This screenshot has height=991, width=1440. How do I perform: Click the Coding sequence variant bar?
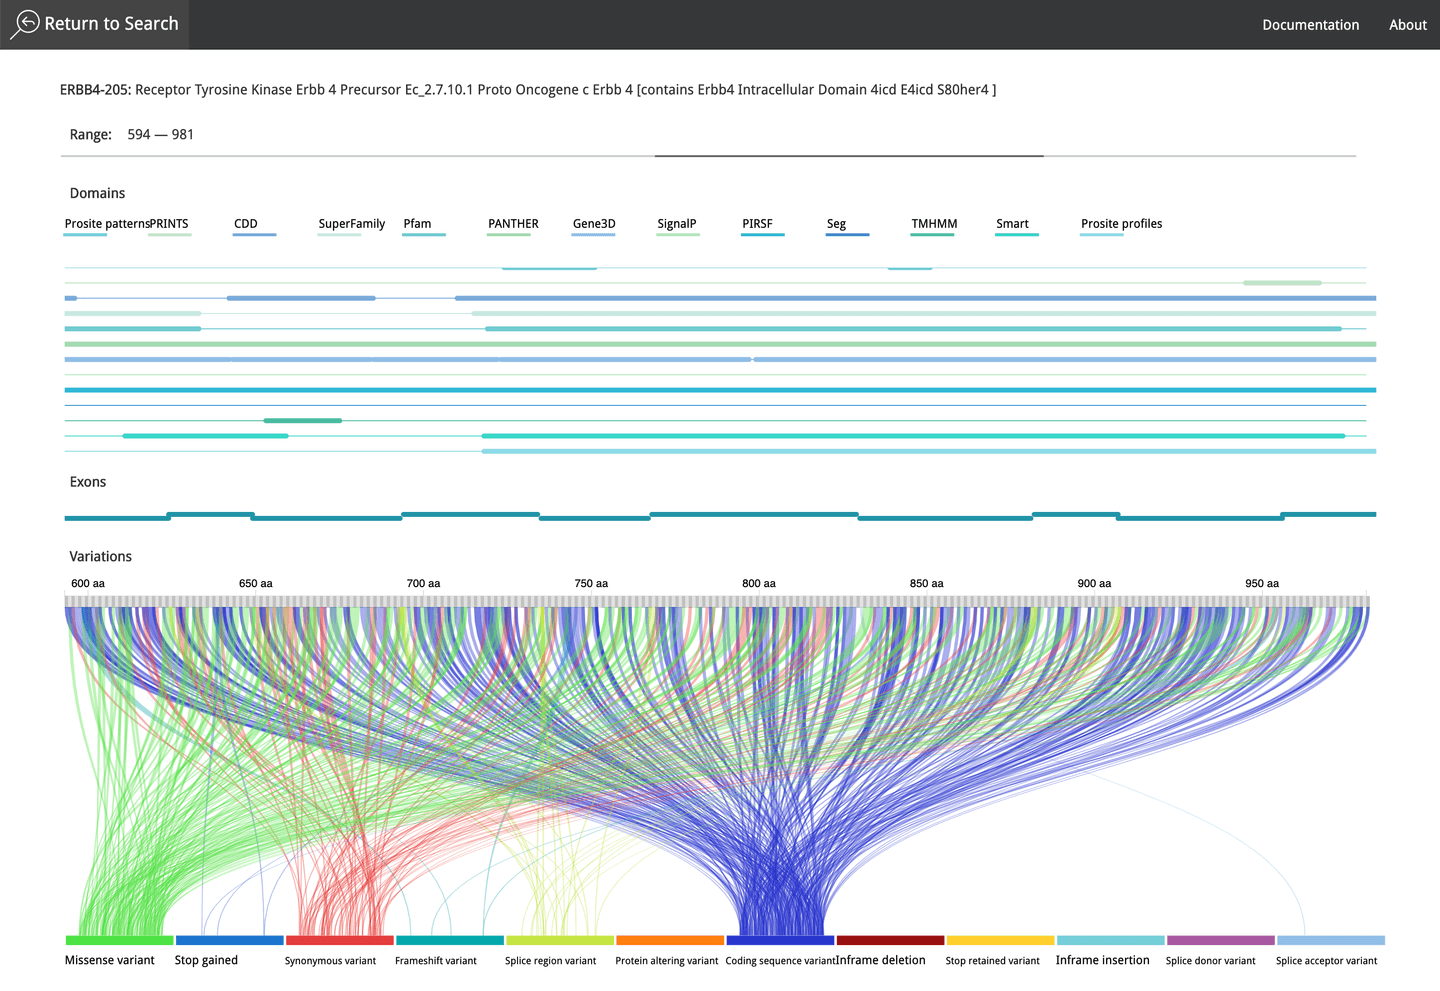point(780,940)
